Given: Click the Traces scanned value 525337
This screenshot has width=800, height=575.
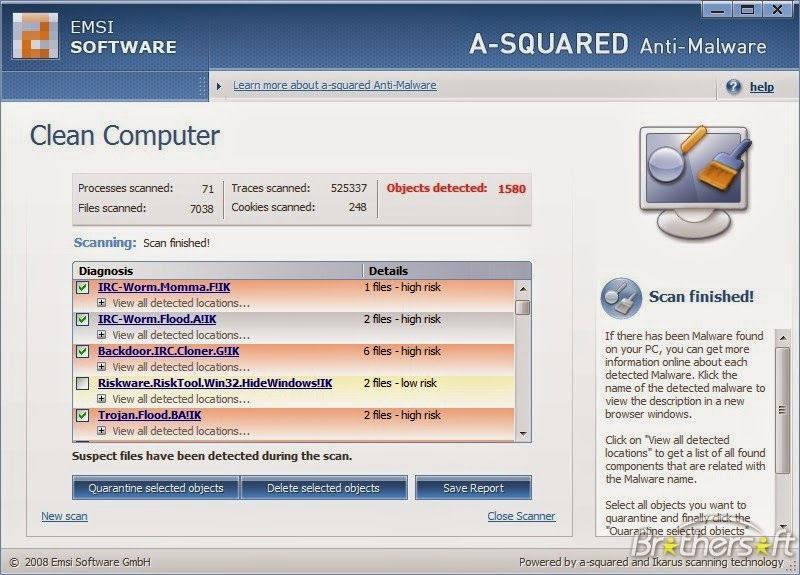Looking at the screenshot, I should (348, 188).
